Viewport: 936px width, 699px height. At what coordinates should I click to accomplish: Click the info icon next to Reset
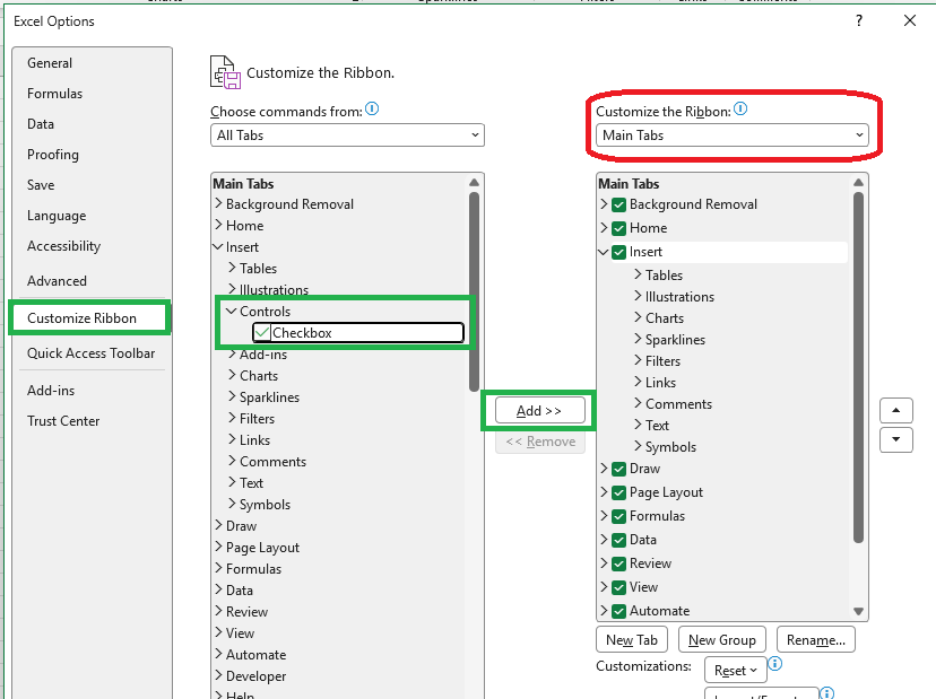(775, 663)
